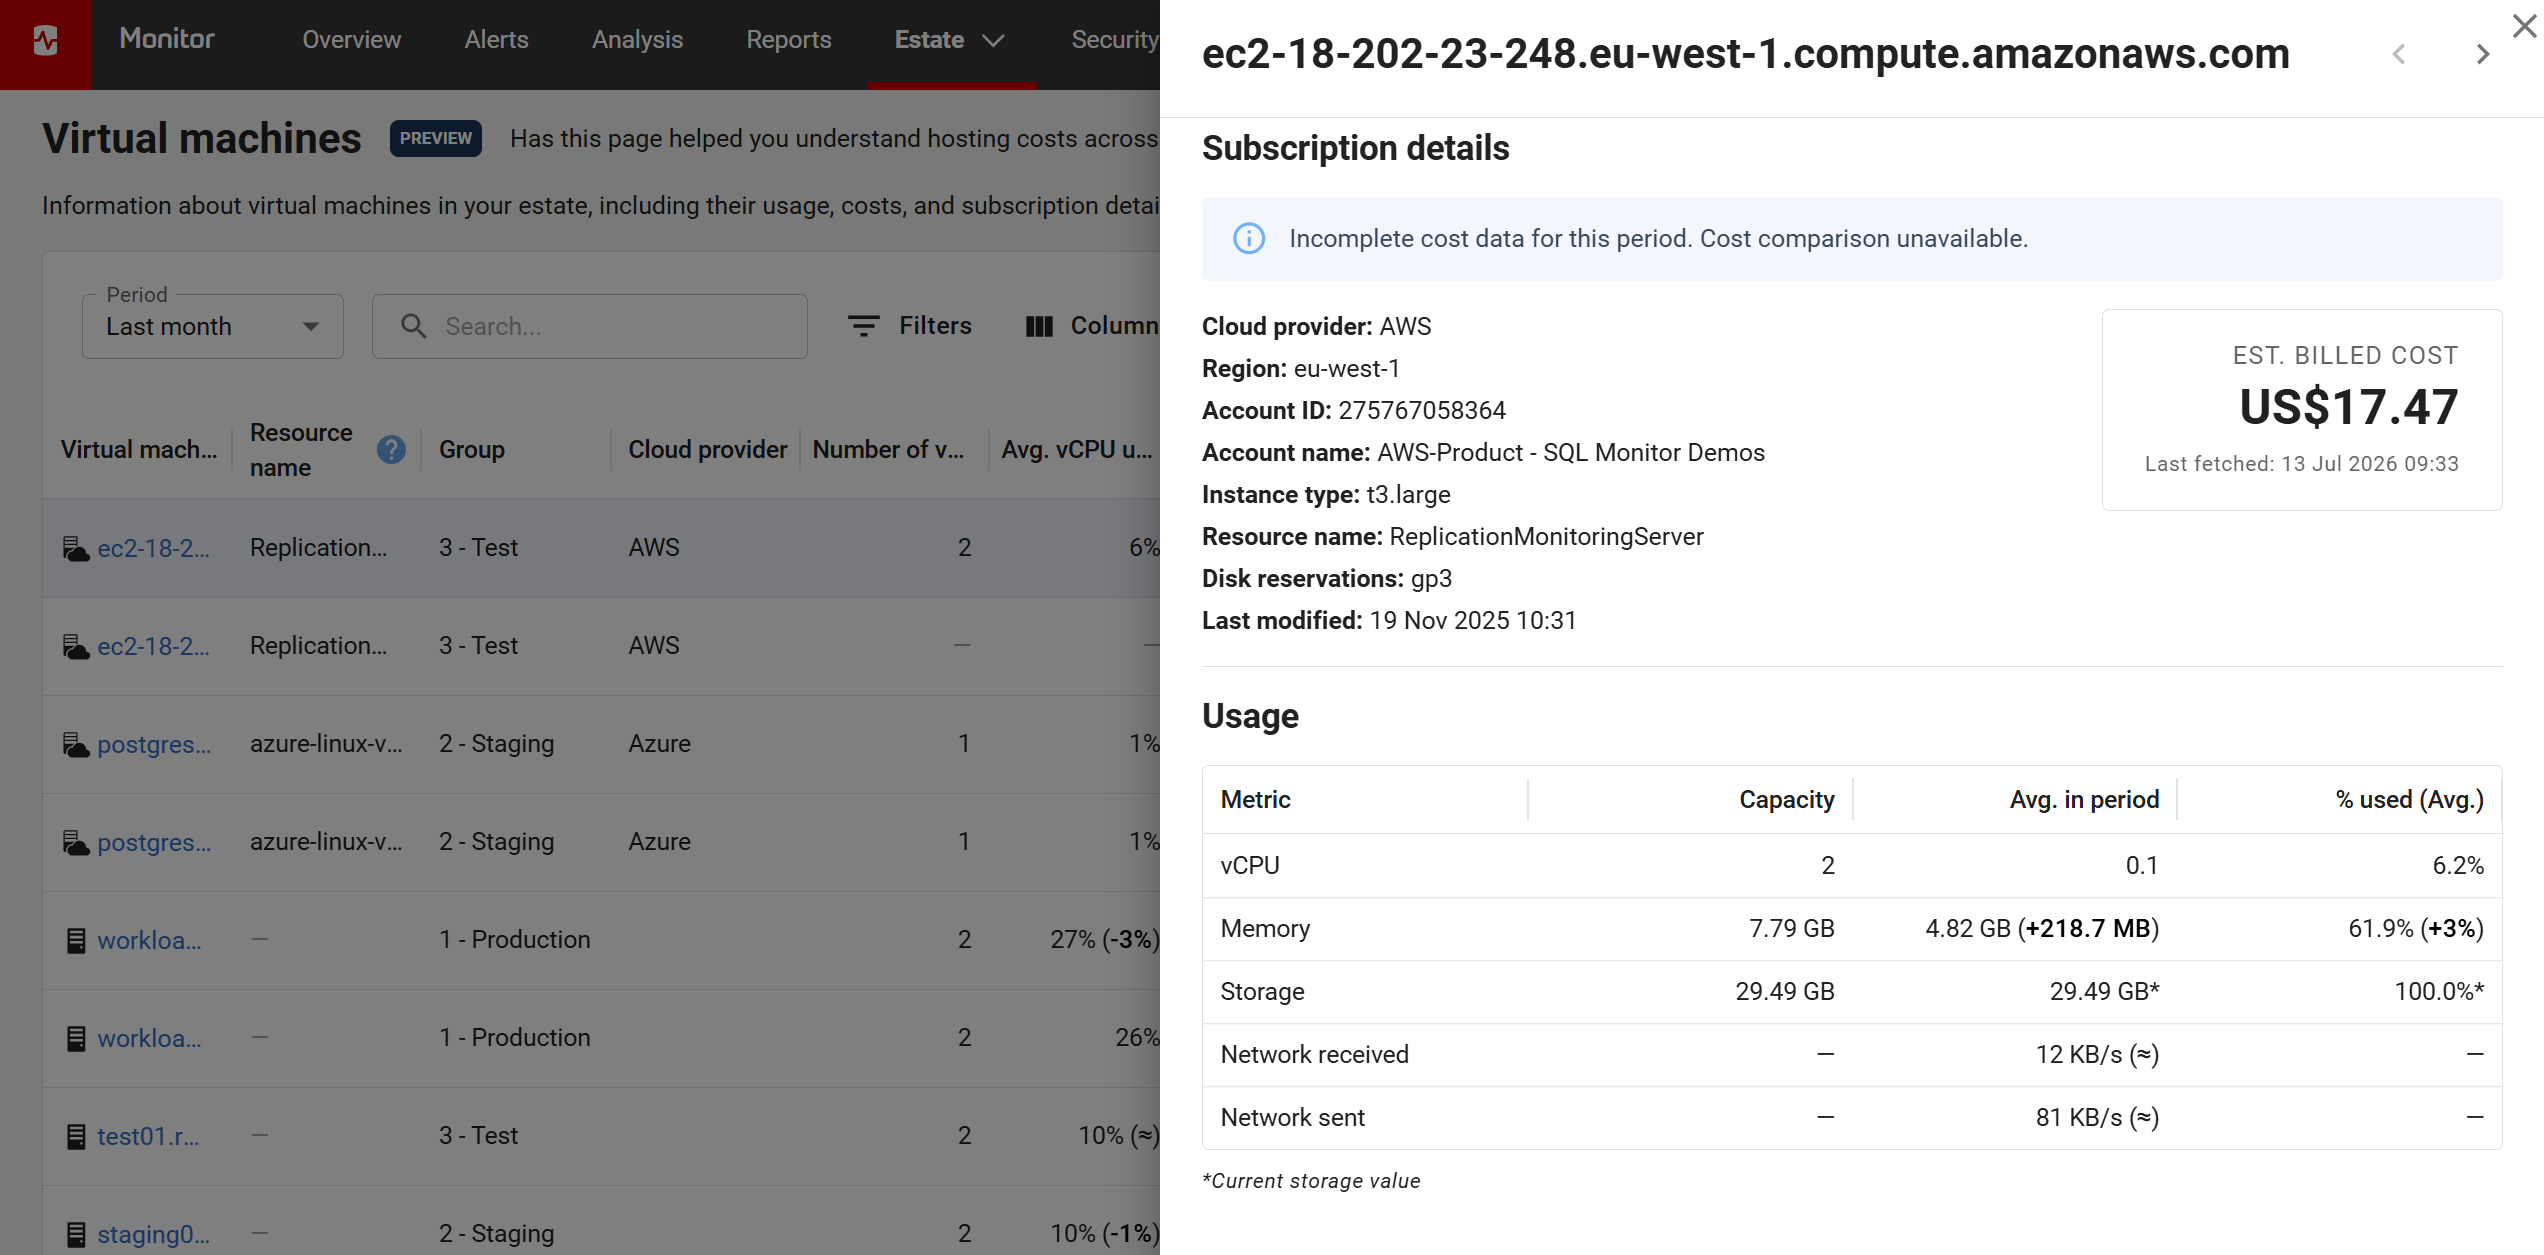2544x1255 pixels.
Task: Expand the Estate menu chevron
Action: (x=993, y=41)
